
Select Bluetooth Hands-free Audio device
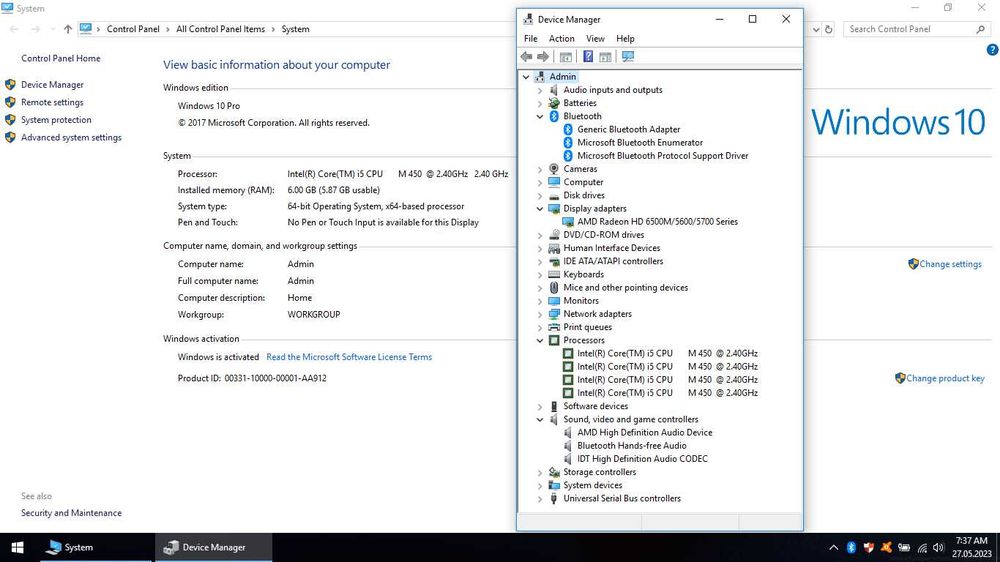tap(632, 446)
